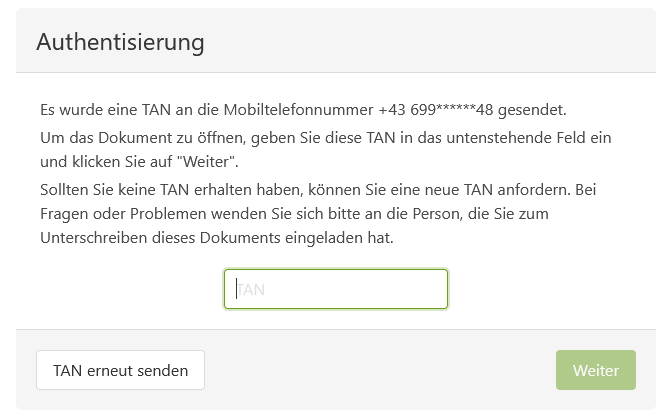Click the green Weiter button
The image size is (662, 418).
click(595, 370)
